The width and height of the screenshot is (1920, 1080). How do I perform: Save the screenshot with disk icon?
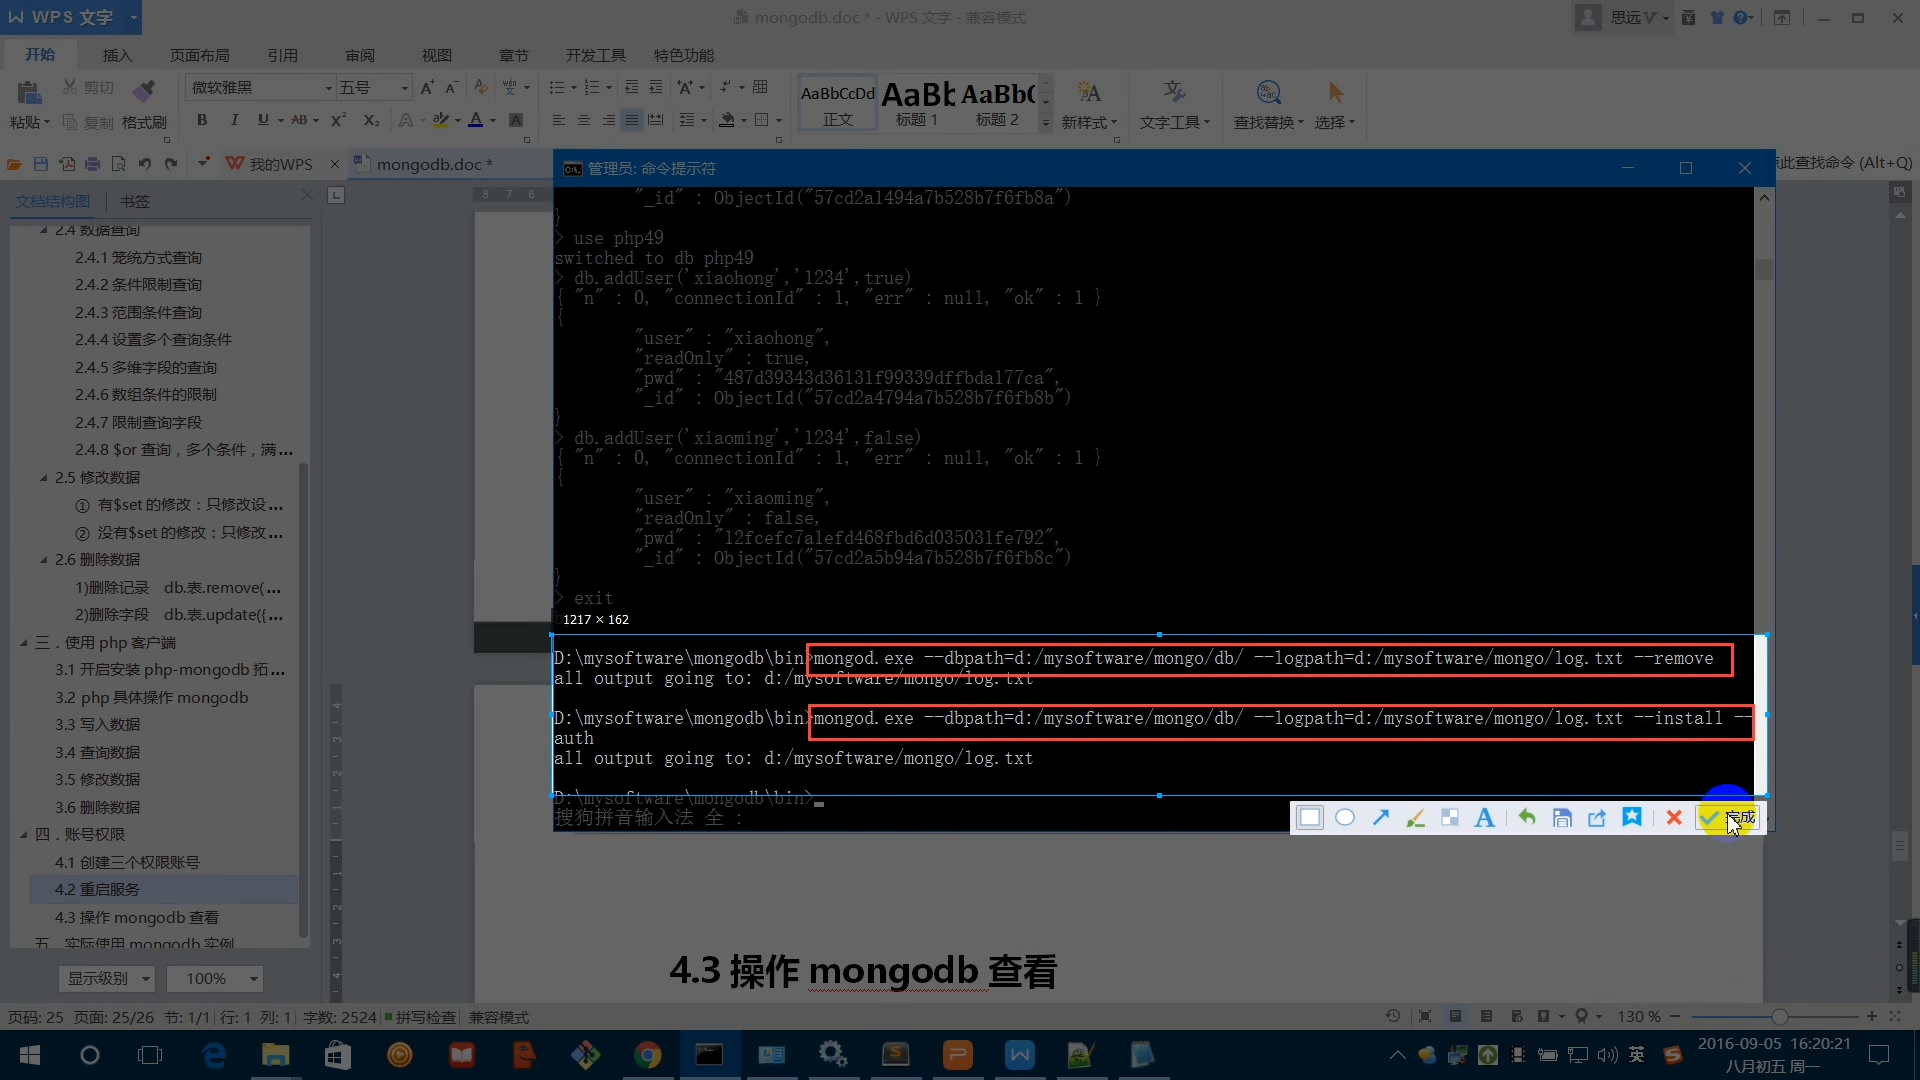coord(1562,818)
